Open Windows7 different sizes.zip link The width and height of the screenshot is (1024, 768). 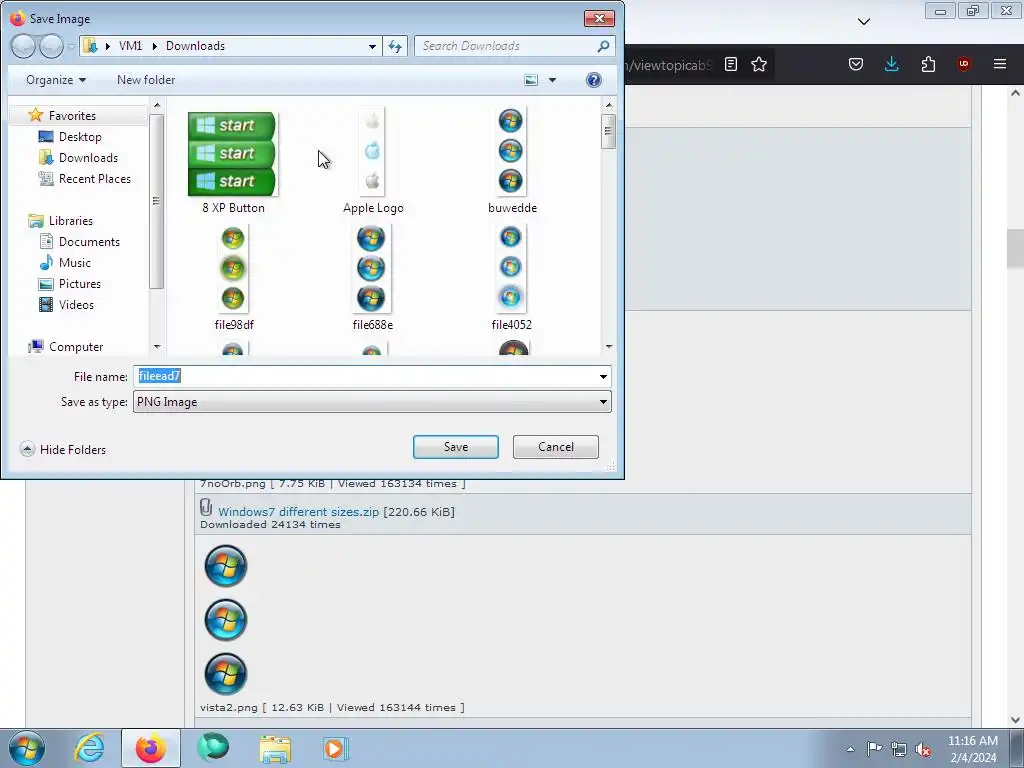click(x=298, y=511)
